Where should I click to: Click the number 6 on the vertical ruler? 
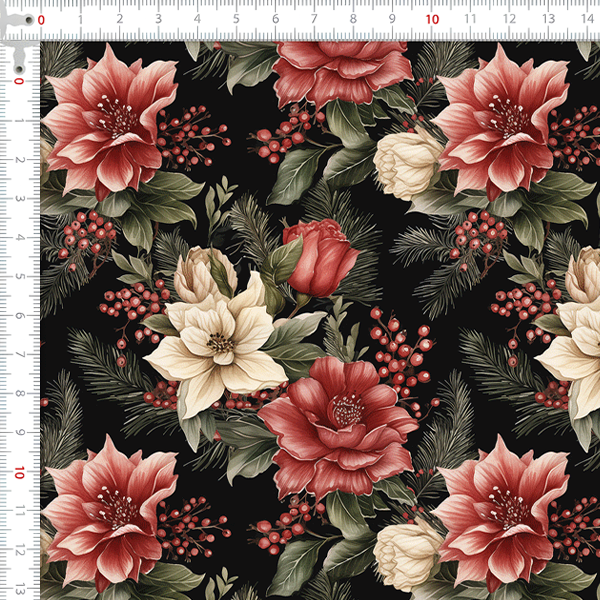(20, 316)
